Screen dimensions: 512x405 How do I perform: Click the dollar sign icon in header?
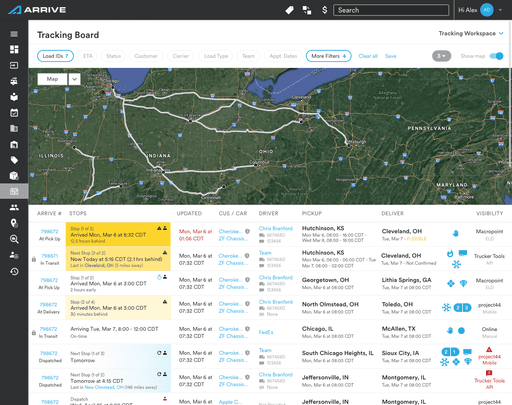click(325, 10)
